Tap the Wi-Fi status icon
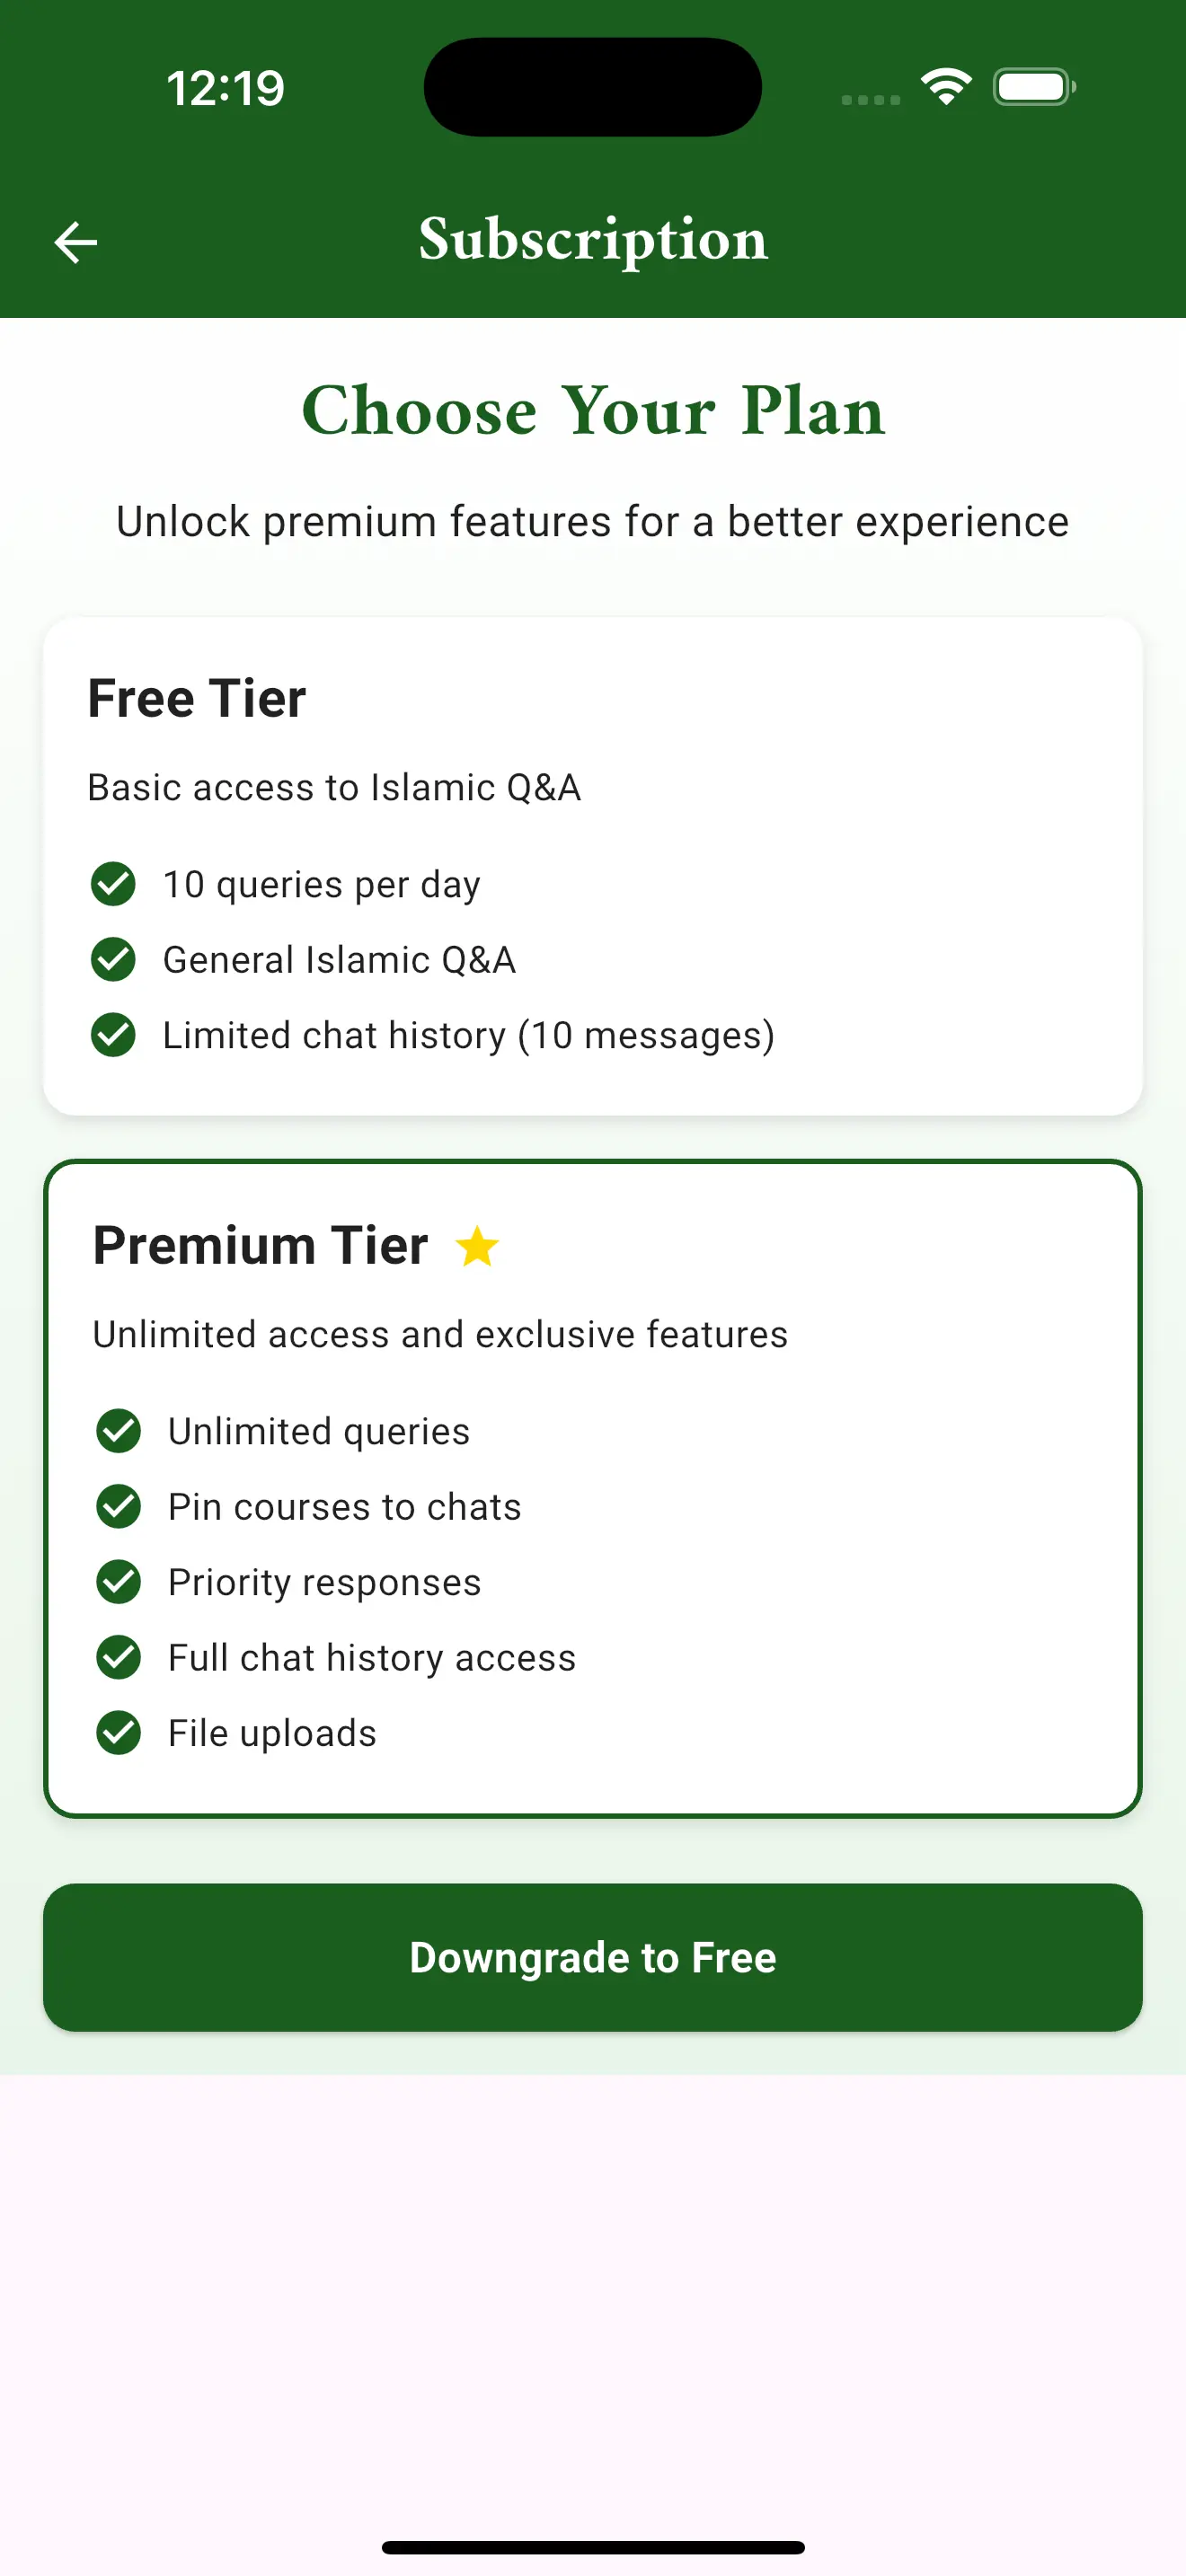This screenshot has width=1186, height=2576. 946,87
